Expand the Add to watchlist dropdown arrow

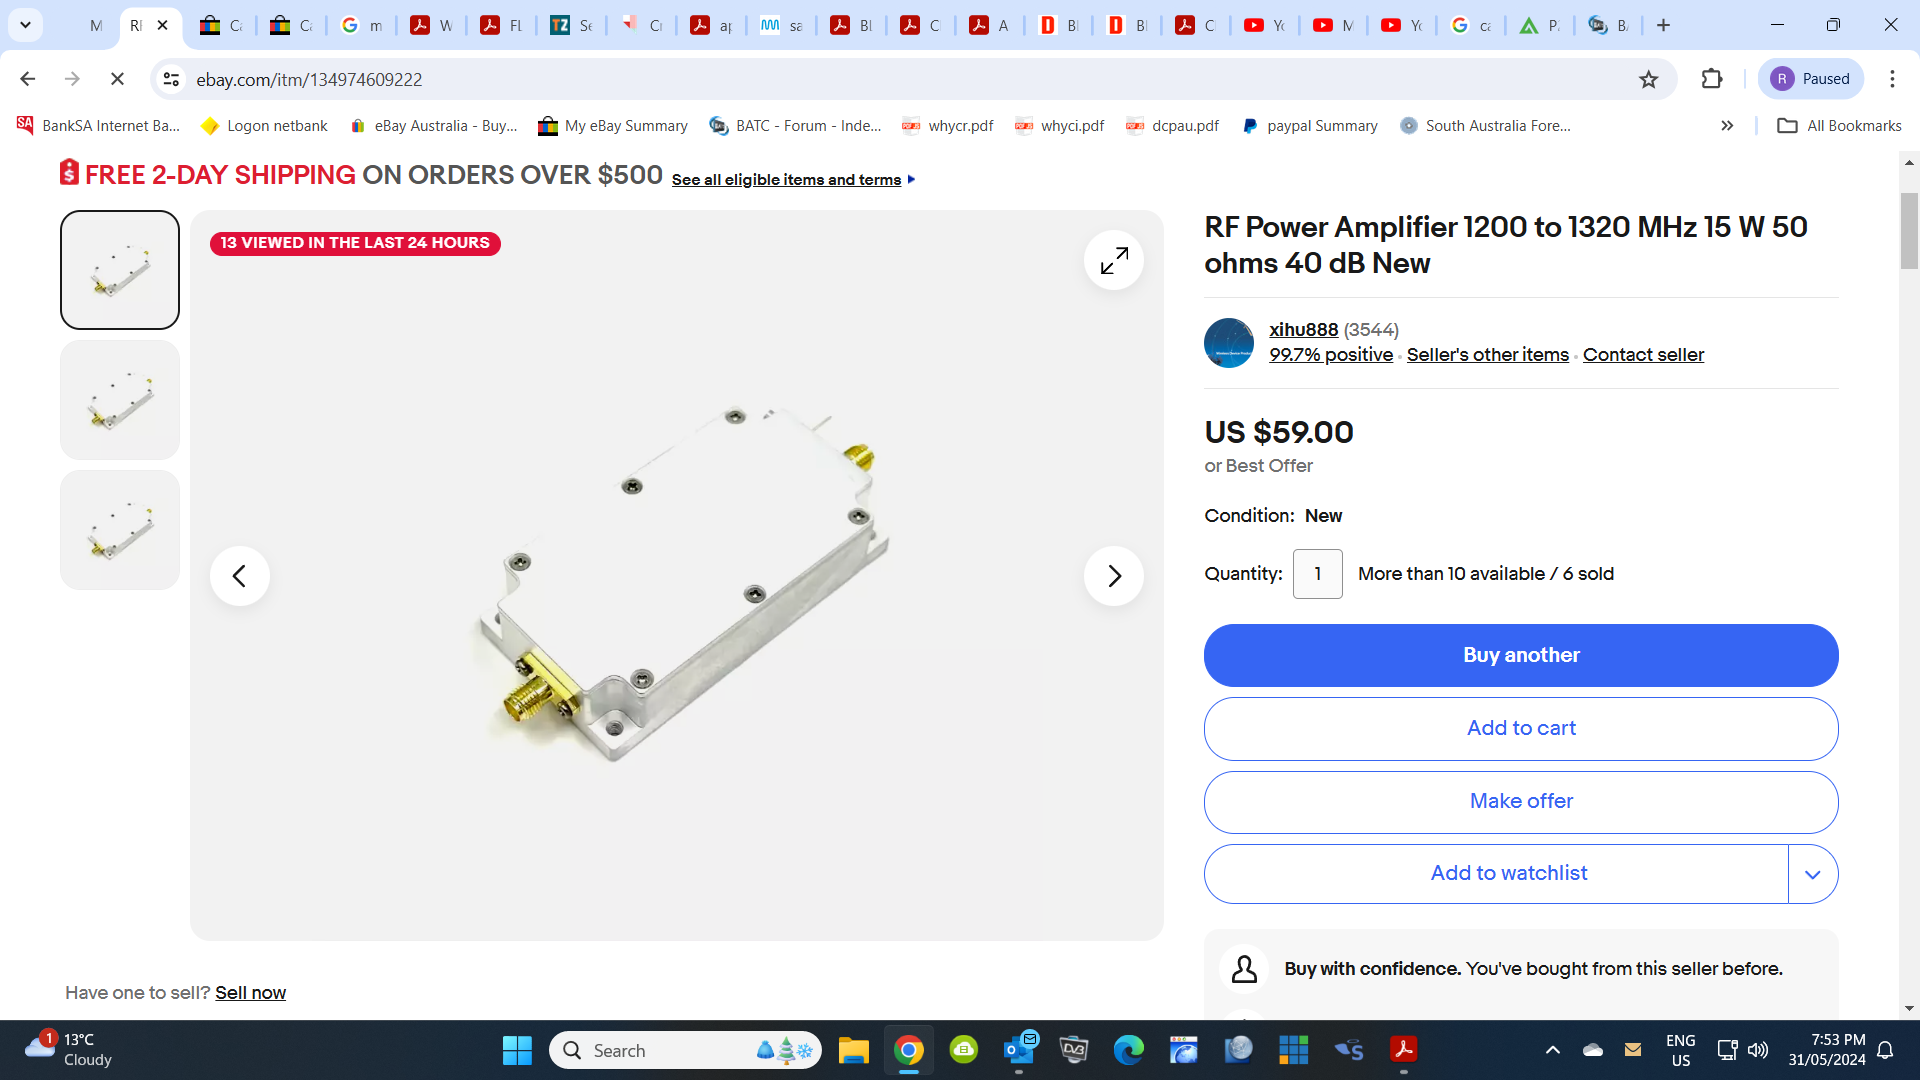1813,874
